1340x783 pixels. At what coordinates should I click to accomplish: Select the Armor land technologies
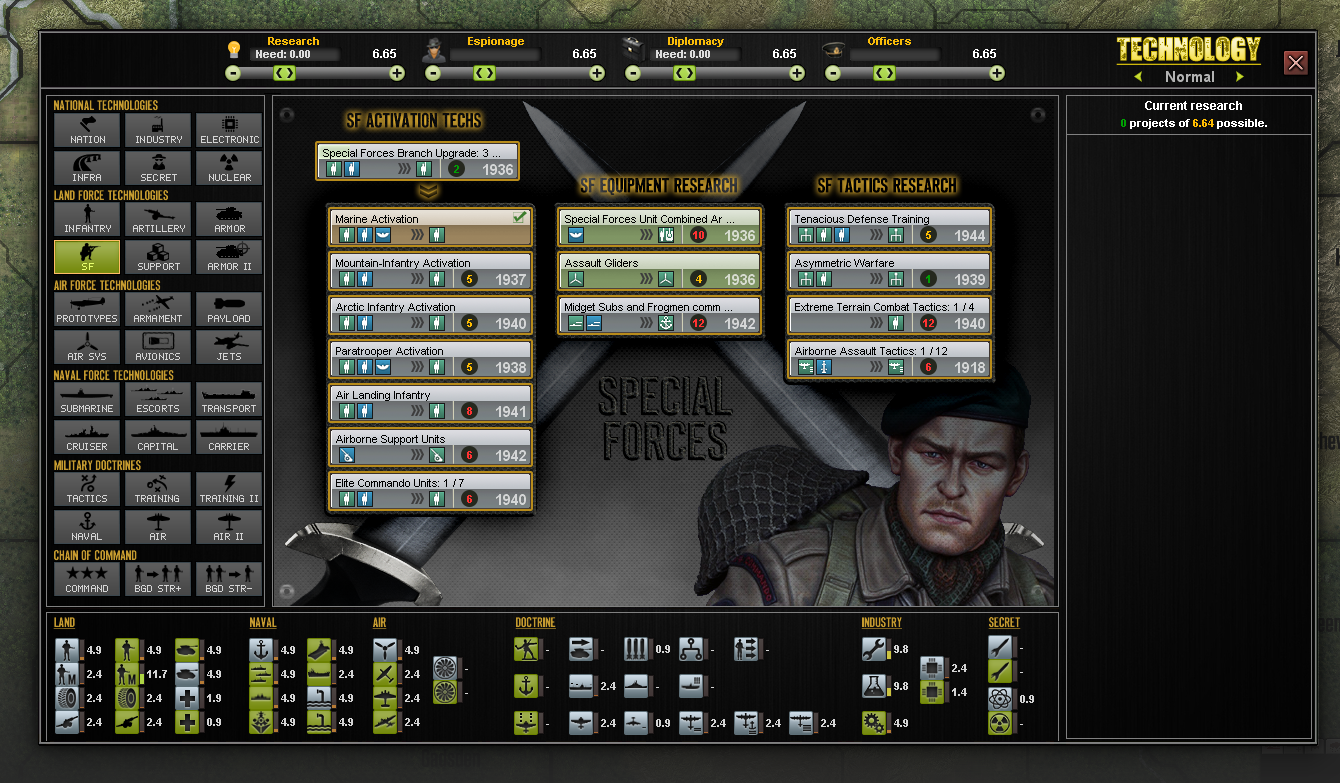click(x=229, y=220)
